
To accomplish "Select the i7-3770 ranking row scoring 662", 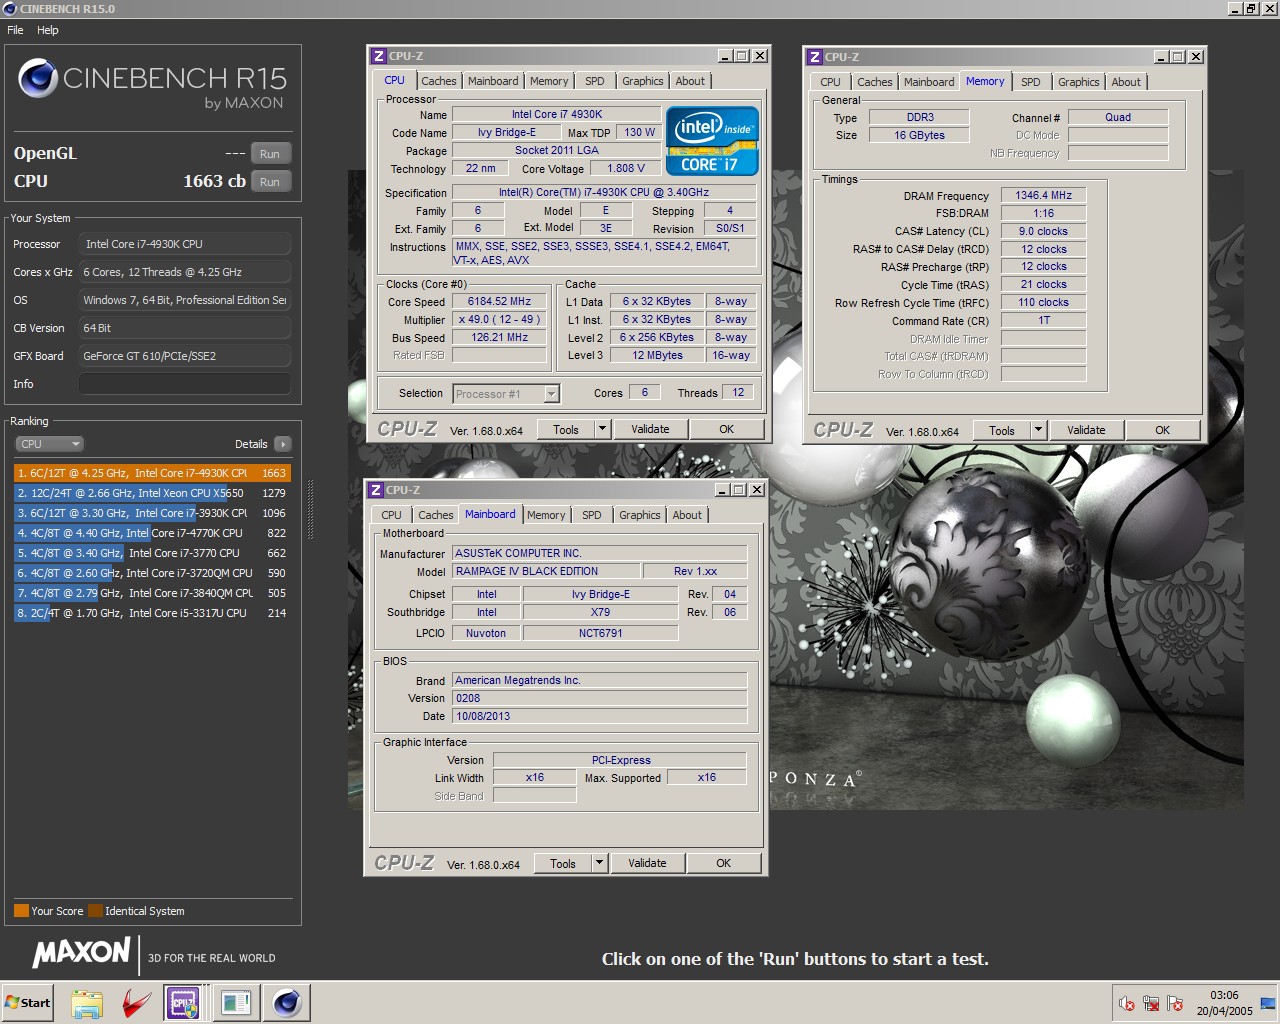I will (x=152, y=553).
